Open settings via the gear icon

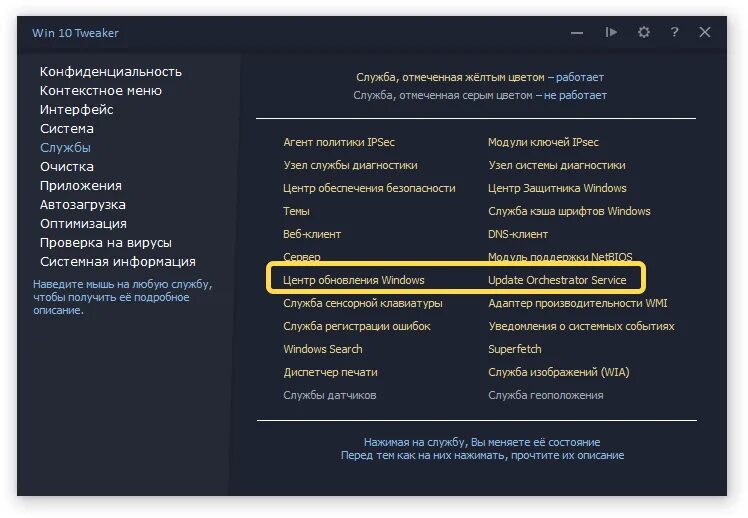click(644, 32)
